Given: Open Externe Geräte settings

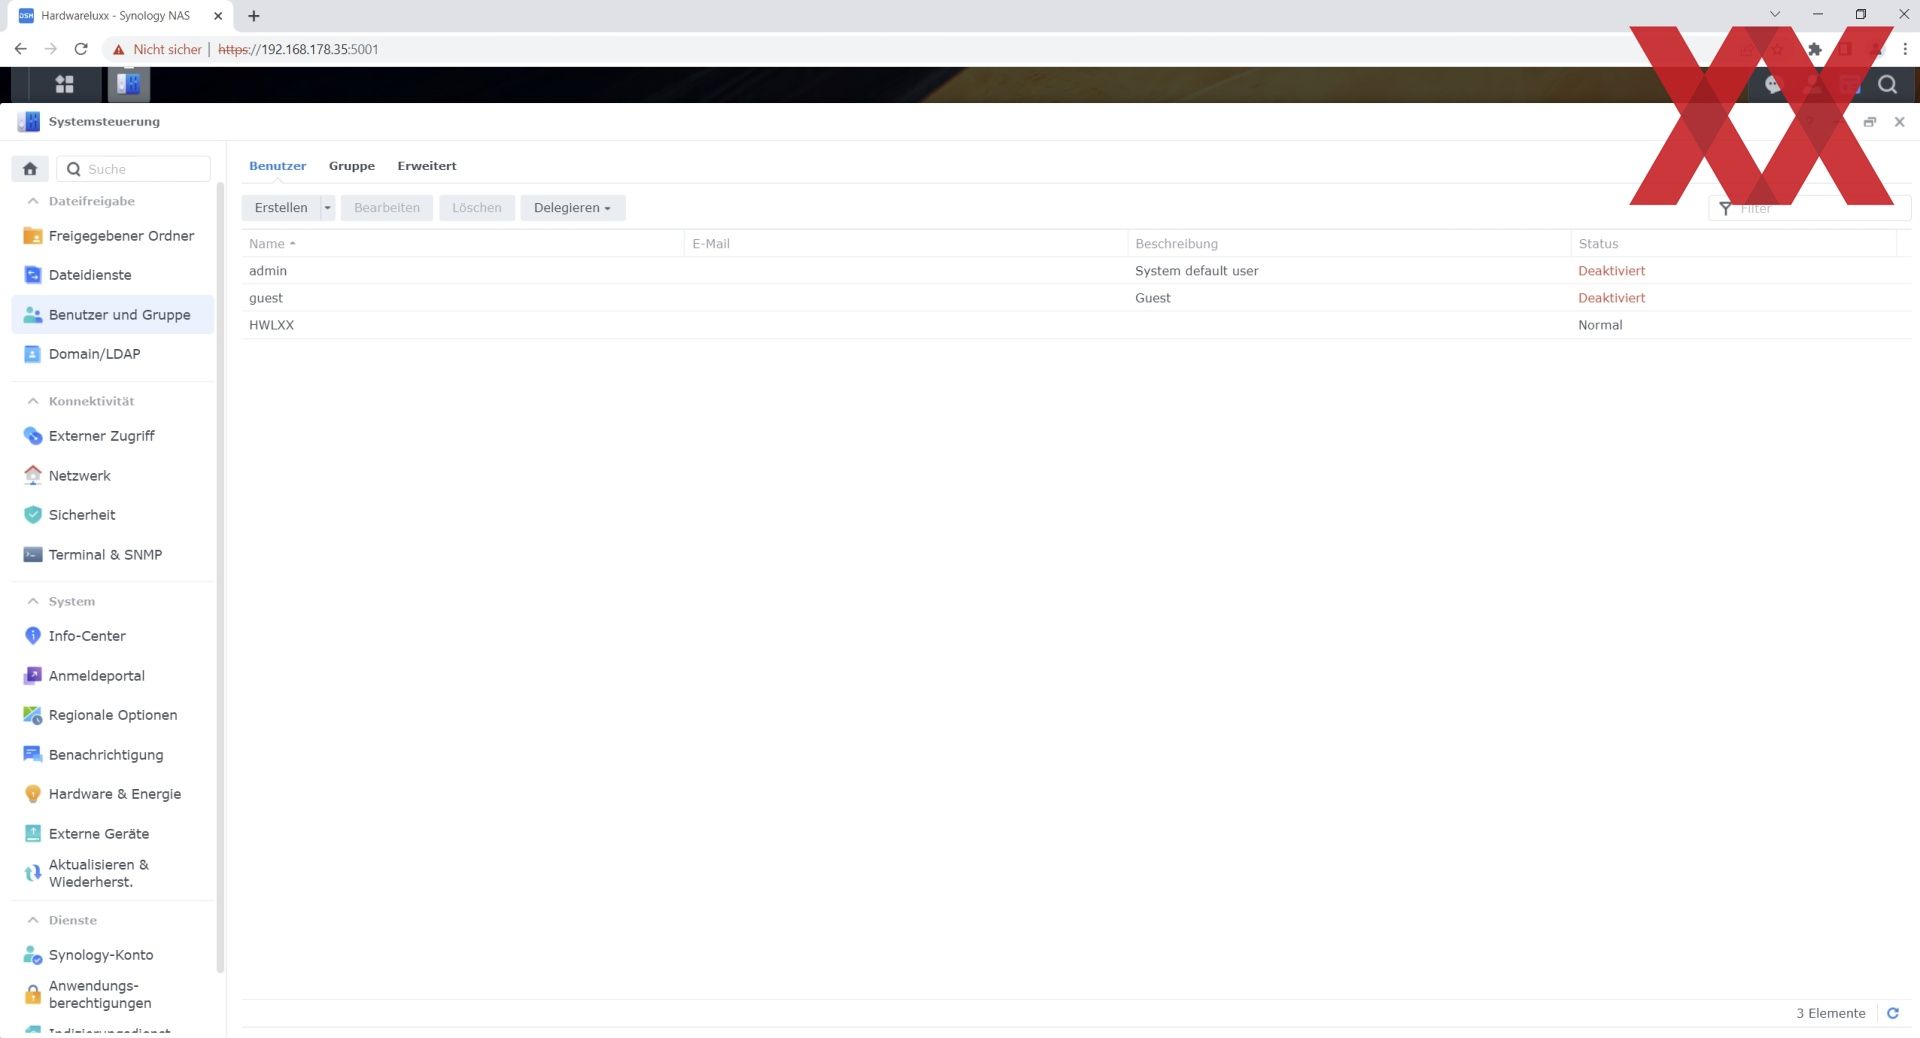Looking at the screenshot, I should pos(113,834).
